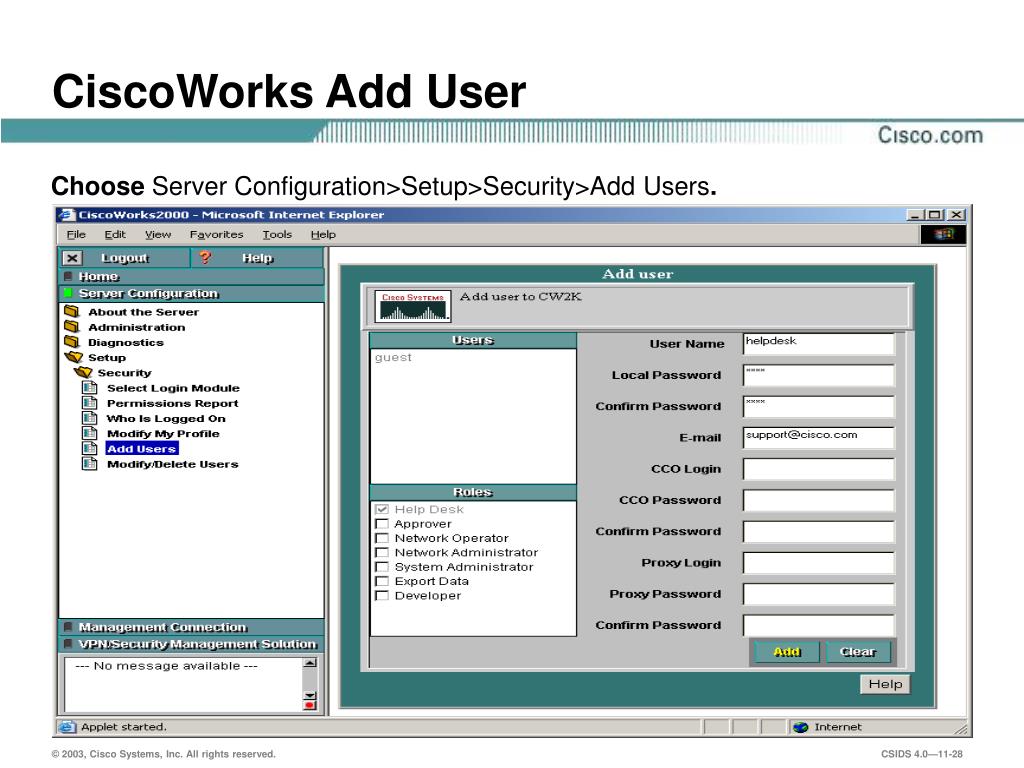Open the View menu

coord(158,234)
